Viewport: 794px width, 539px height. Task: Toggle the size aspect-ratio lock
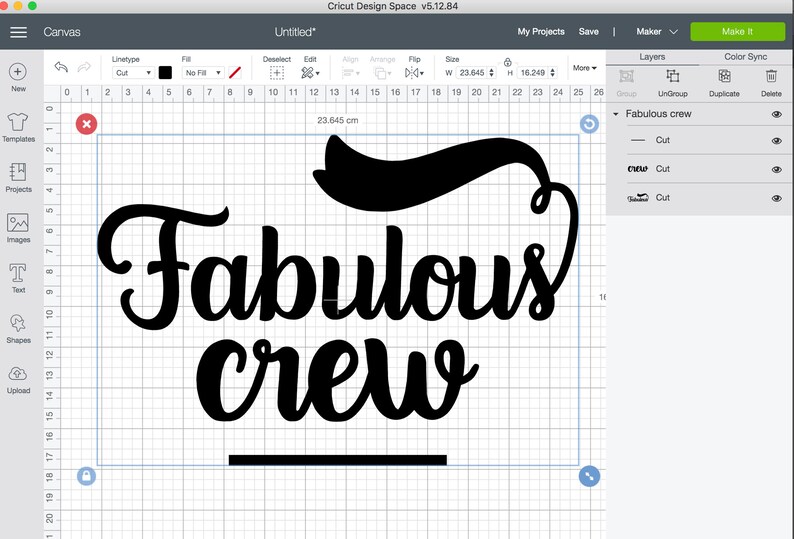[507, 62]
